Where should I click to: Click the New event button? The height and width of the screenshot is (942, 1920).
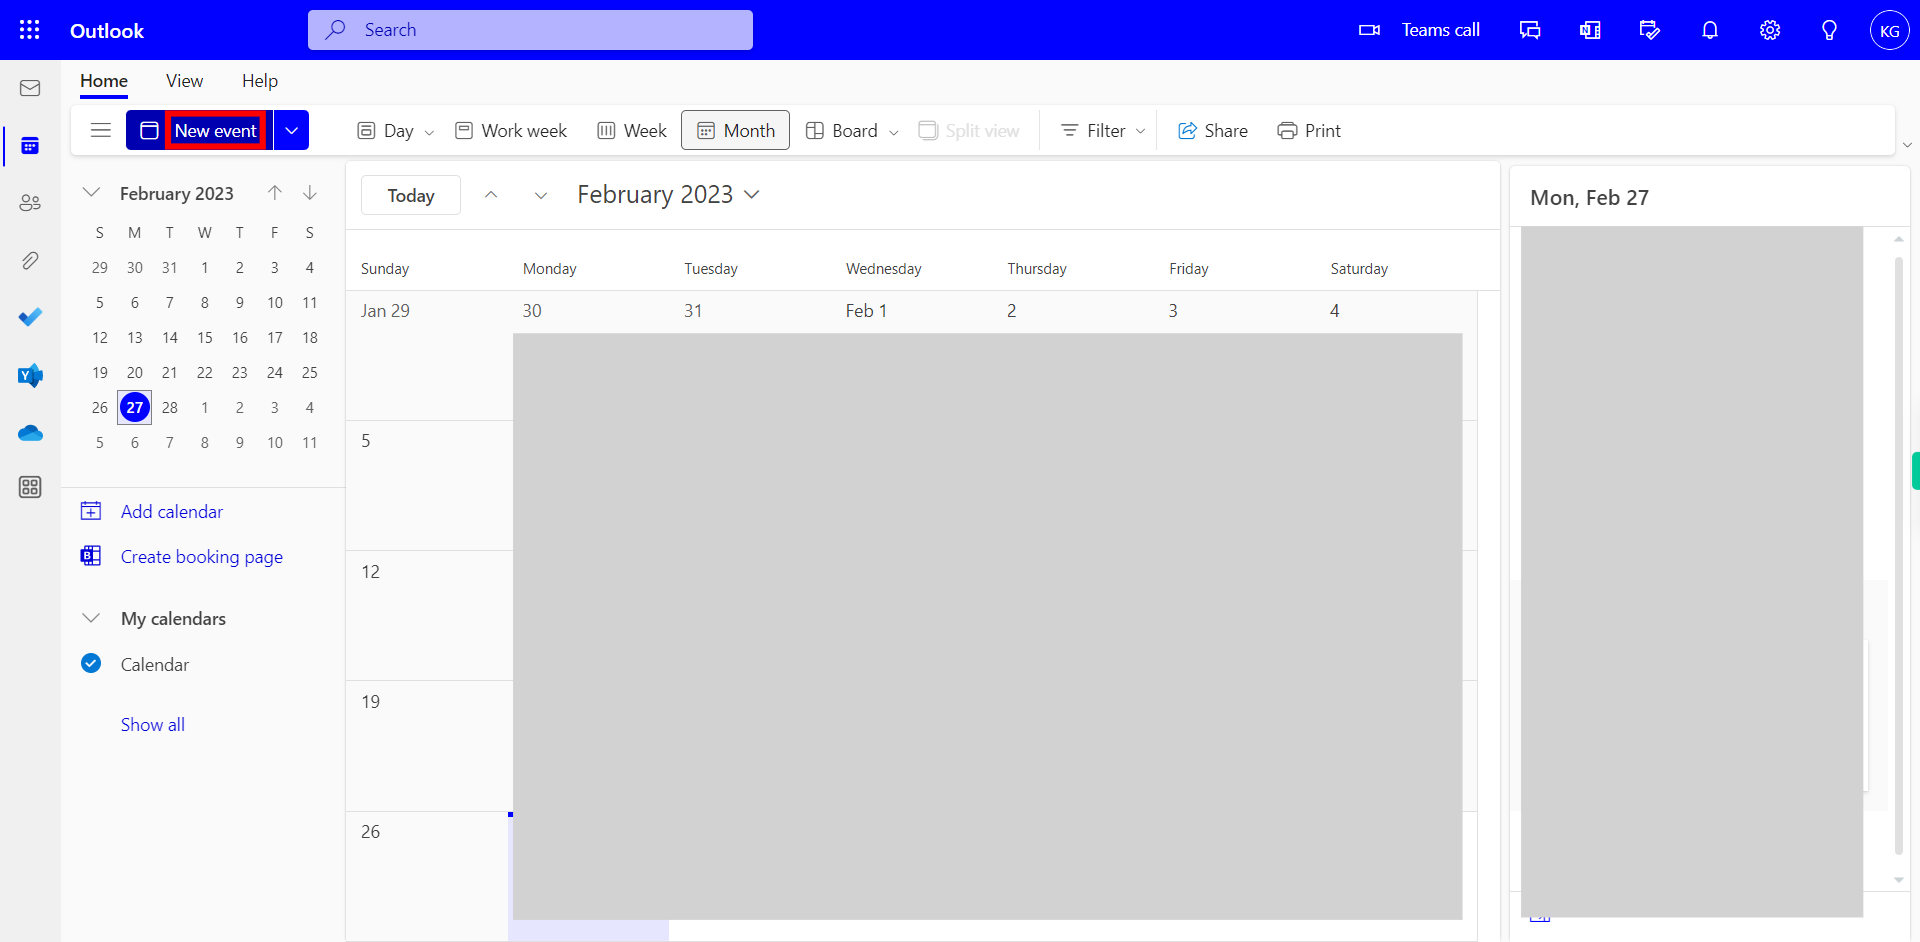199,130
